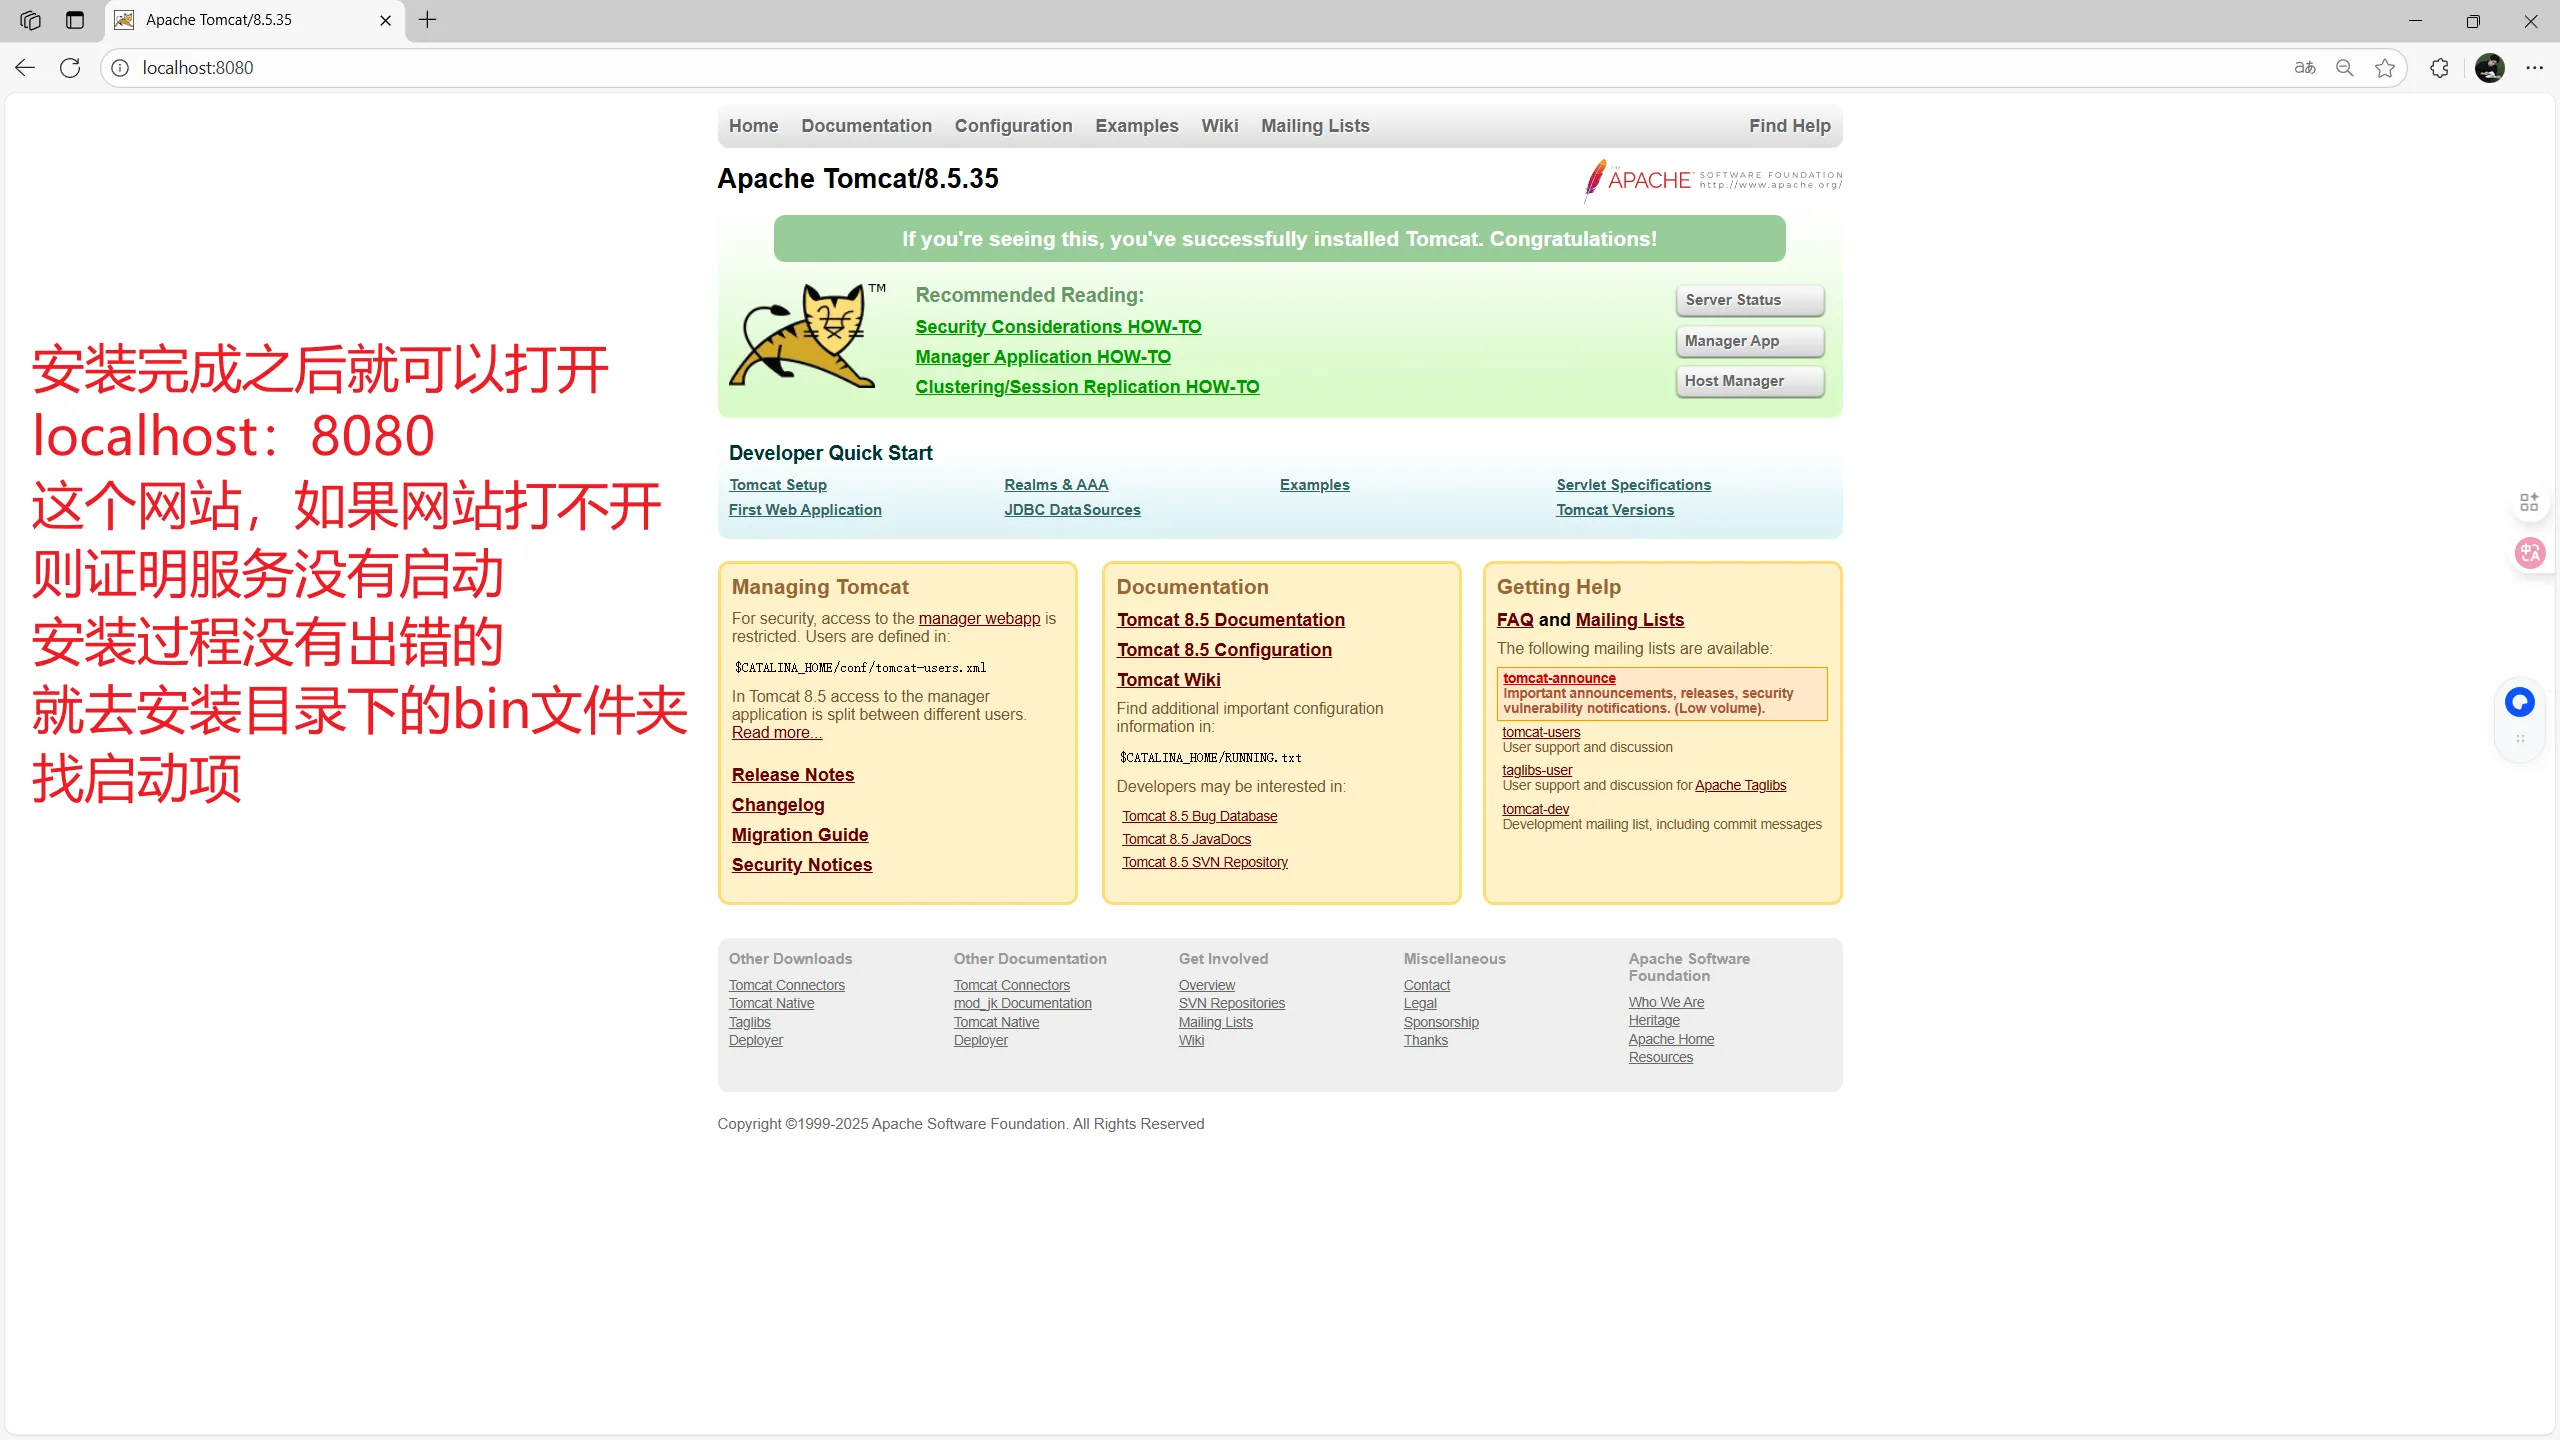Open the JDBC DataSources link
Image resolution: width=2560 pixels, height=1440 pixels.
[1072, 510]
